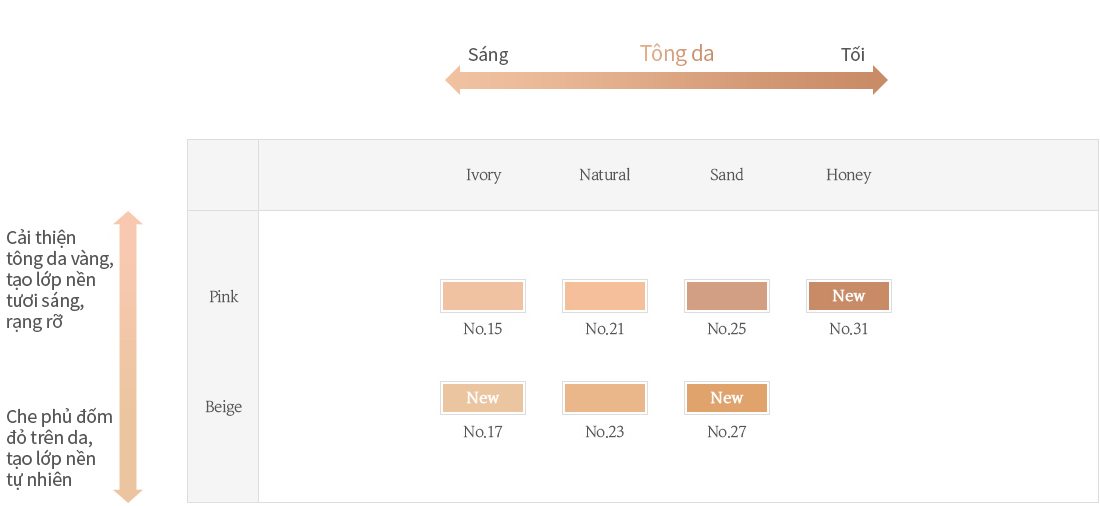This screenshot has width=1100, height=506.
Task: Click the Ivory column header
Action: pyautogui.click(x=483, y=175)
